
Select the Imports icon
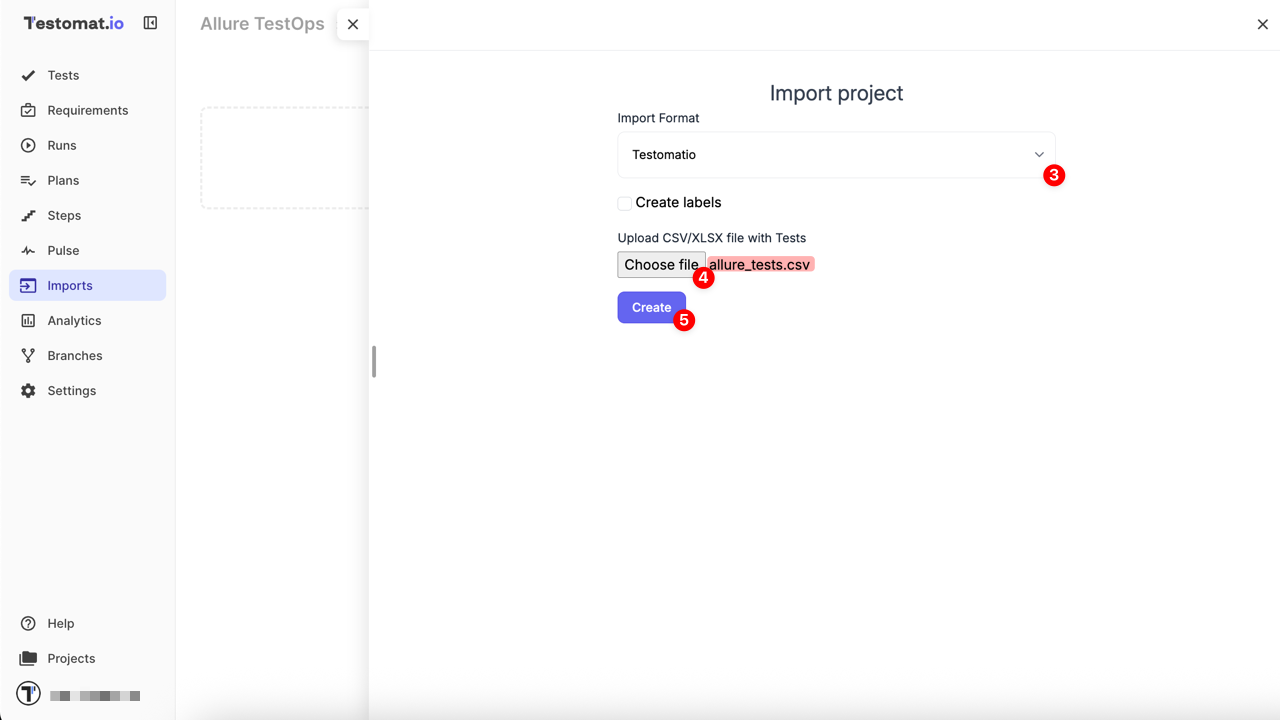click(x=29, y=285)
